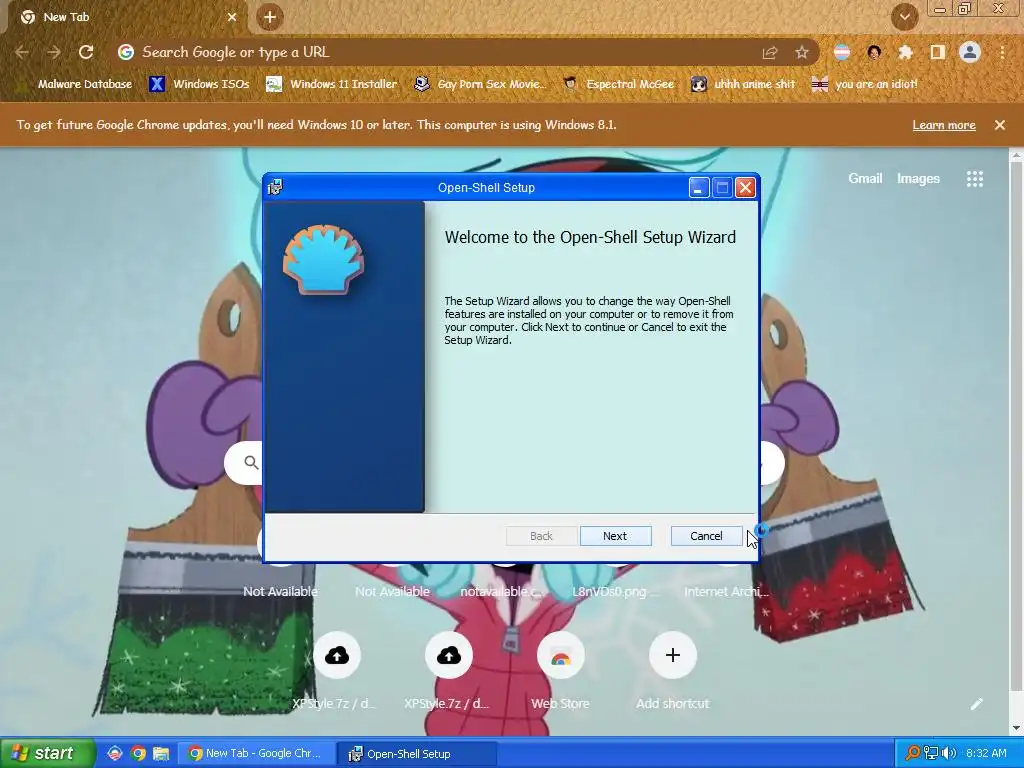Open Malware Database bookmark
The image size is (1024, 768).
tap(76, 84)
